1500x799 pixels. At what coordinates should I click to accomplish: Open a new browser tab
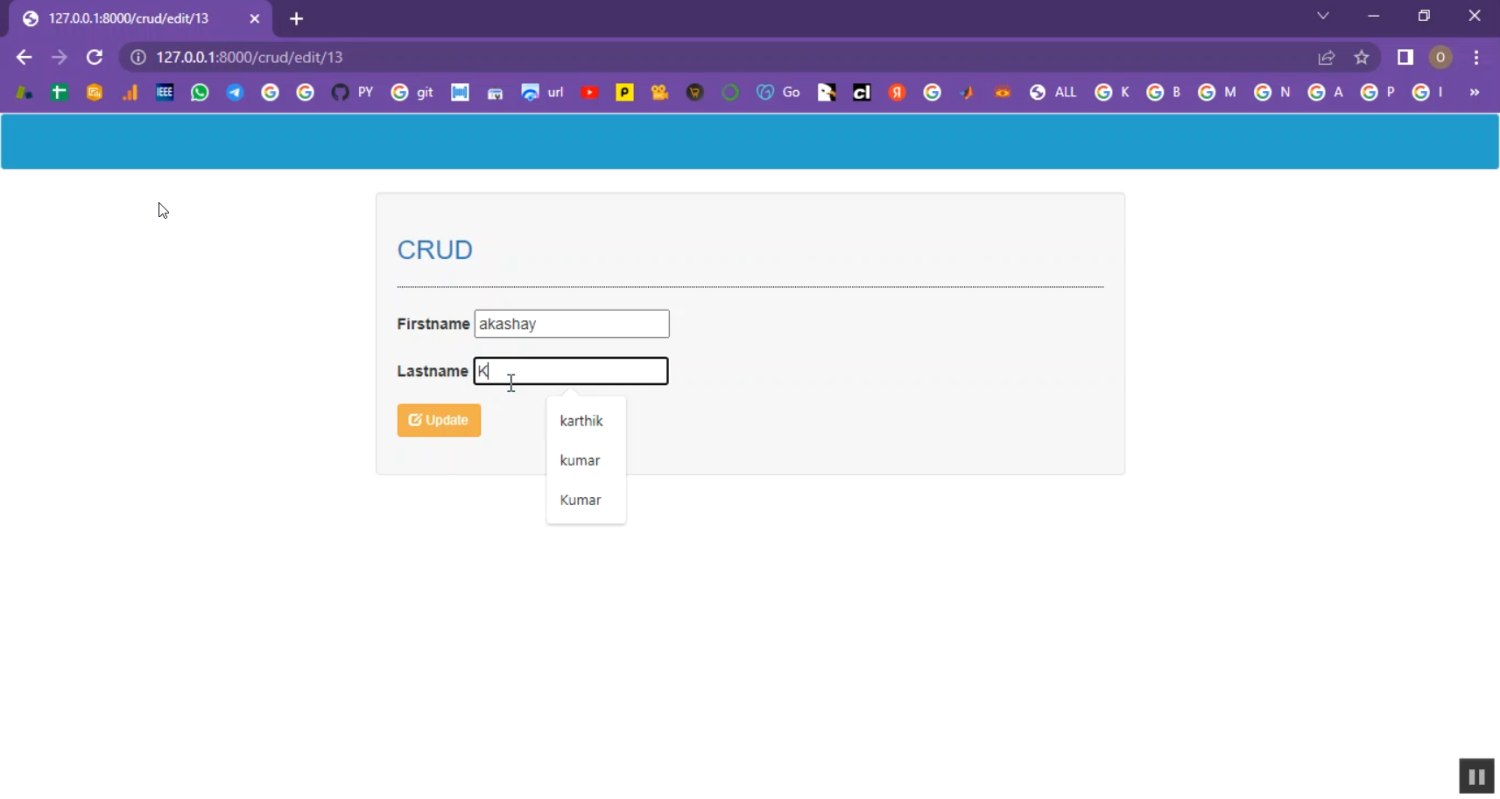[x=296, y=19]
